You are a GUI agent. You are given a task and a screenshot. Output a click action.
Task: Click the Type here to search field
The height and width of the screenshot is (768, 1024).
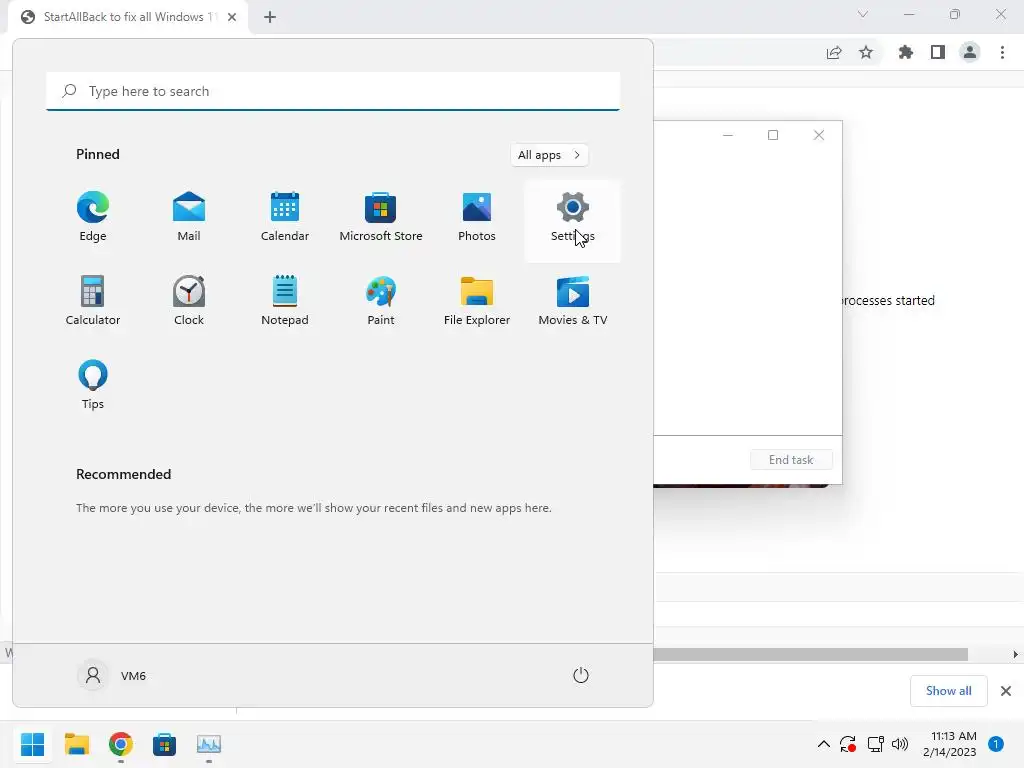click(333, 91)
